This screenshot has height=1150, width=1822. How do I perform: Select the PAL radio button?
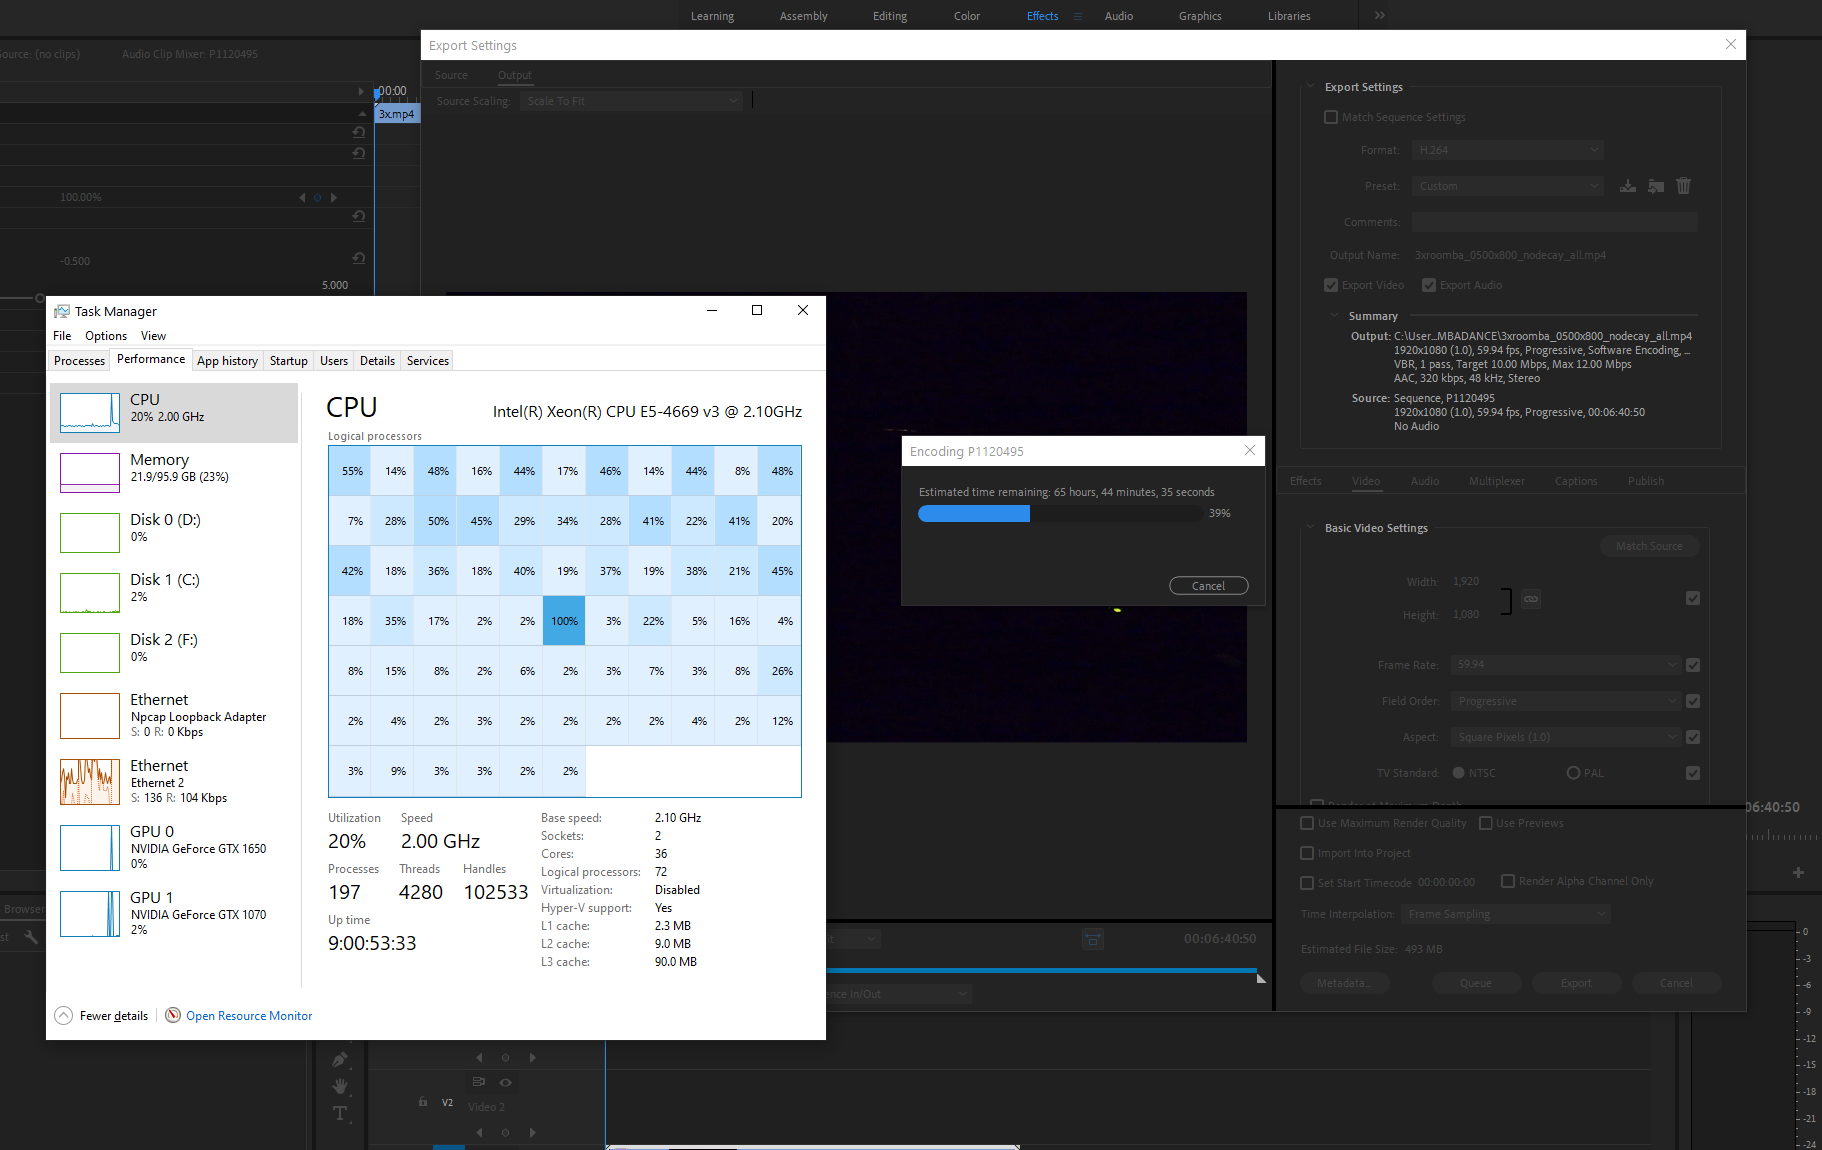click(x=1574, y=773)
